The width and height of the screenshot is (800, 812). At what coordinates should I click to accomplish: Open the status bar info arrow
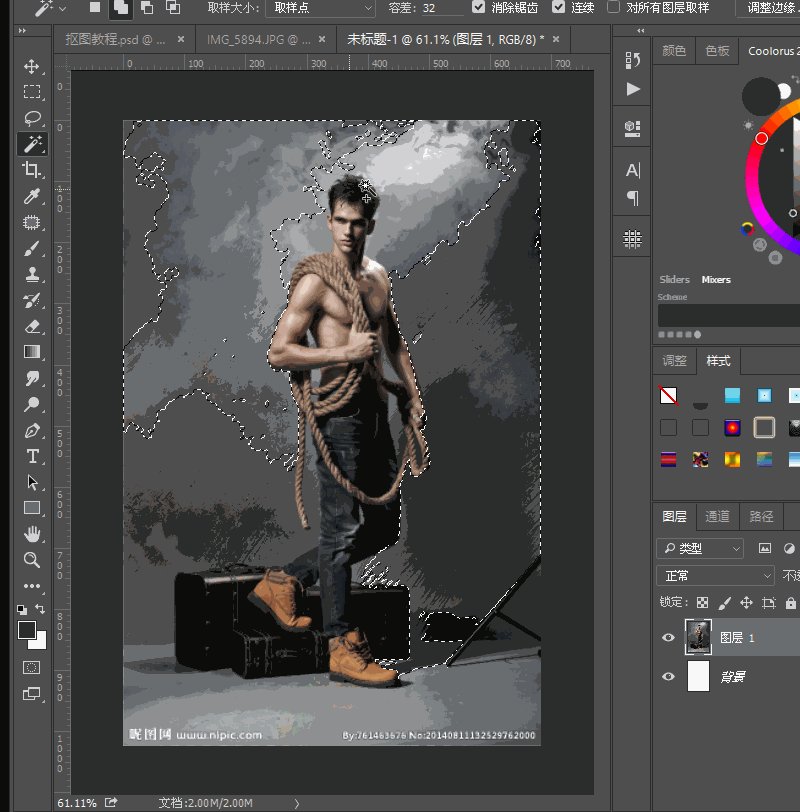tap(297, 804)
